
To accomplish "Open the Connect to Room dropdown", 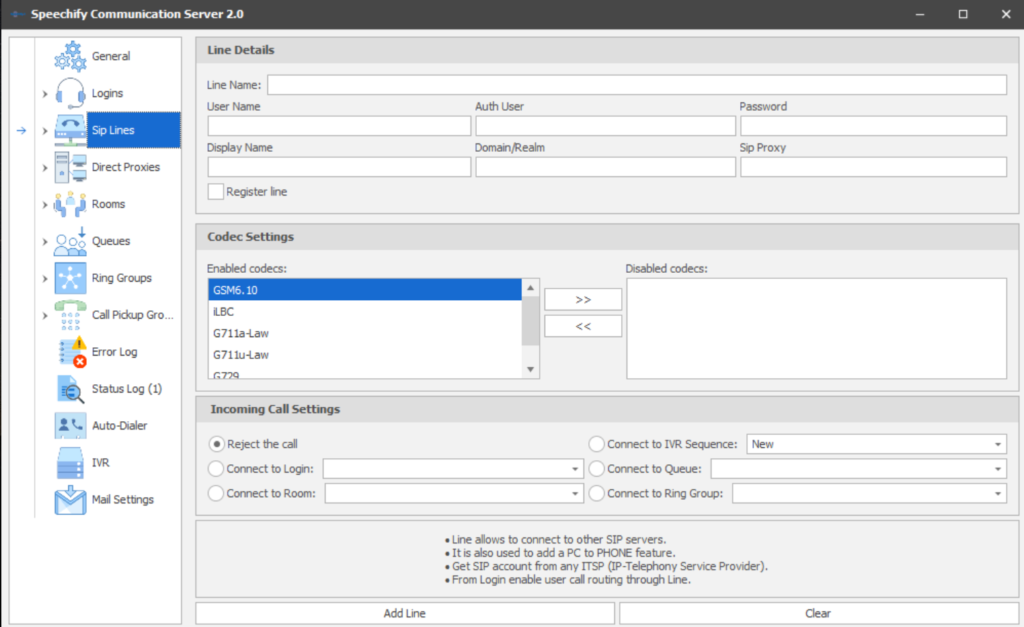I will (575, 493).
